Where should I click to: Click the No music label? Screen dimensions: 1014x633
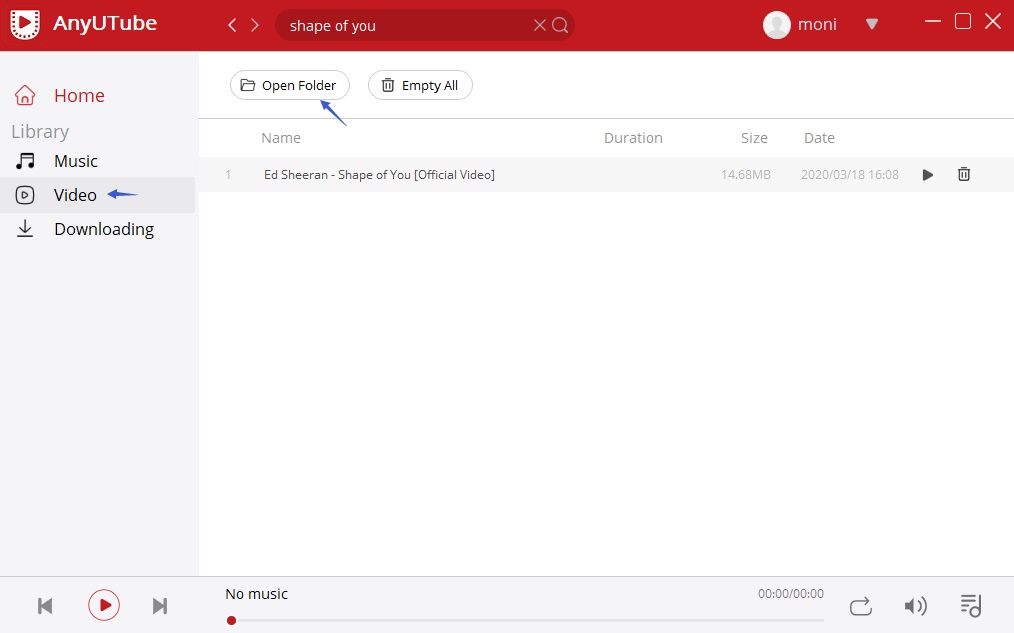256,594
